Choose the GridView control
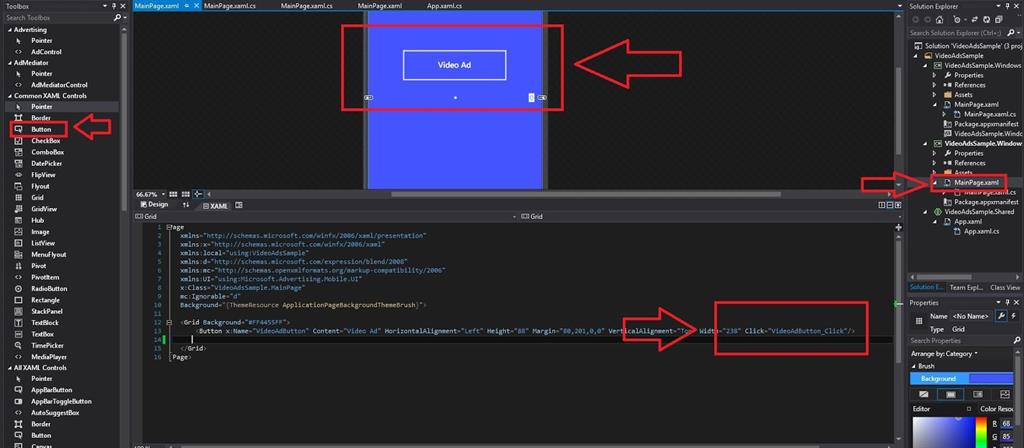1024x448 pixels. [44, 209]
